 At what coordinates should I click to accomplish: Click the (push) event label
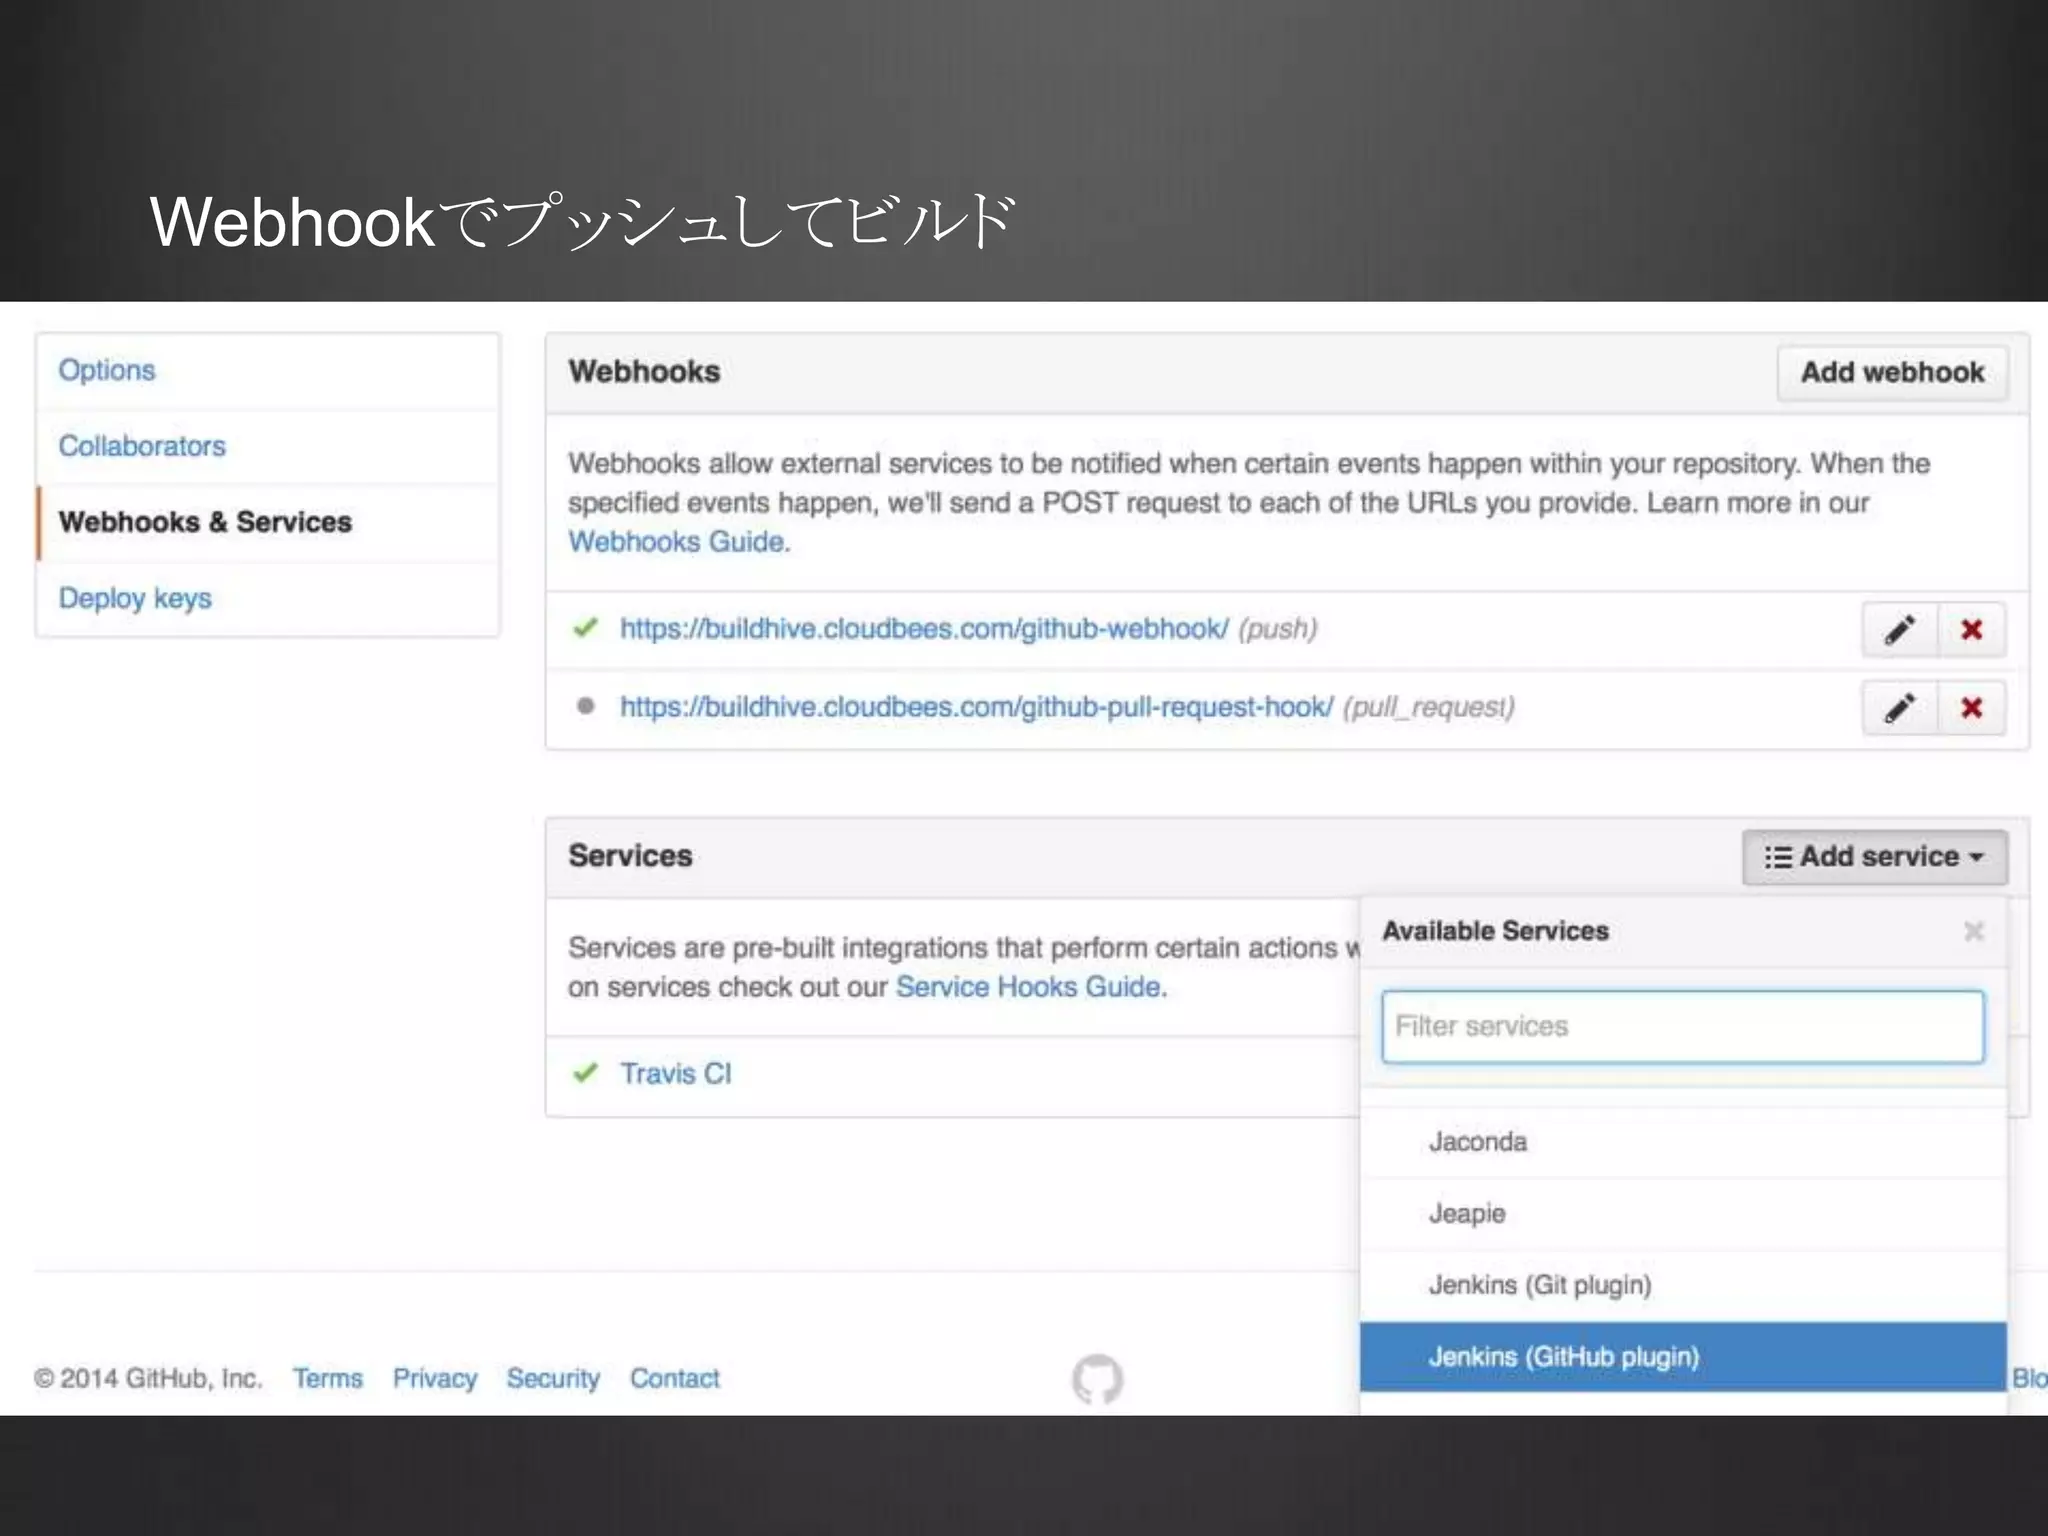pos(1278,629)
